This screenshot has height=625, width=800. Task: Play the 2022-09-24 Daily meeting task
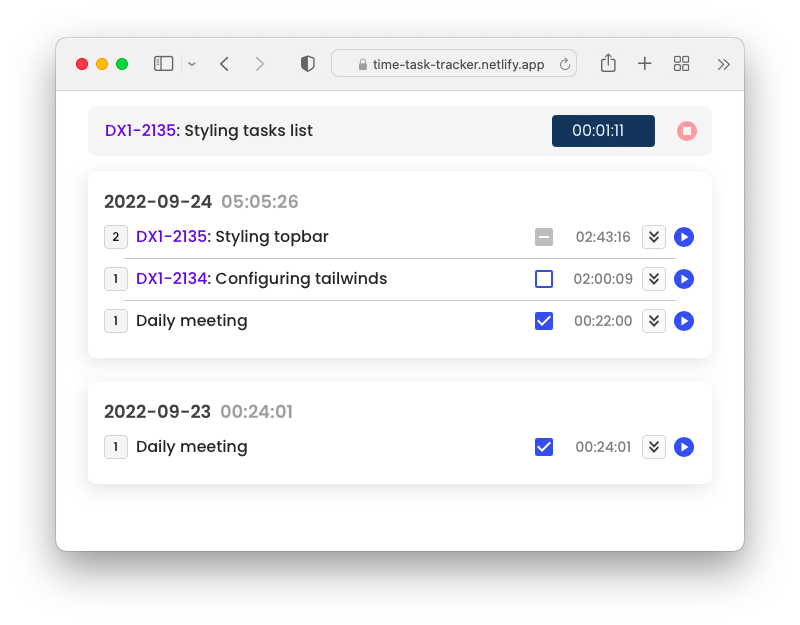pyautogui.click(x=684, y=321)
